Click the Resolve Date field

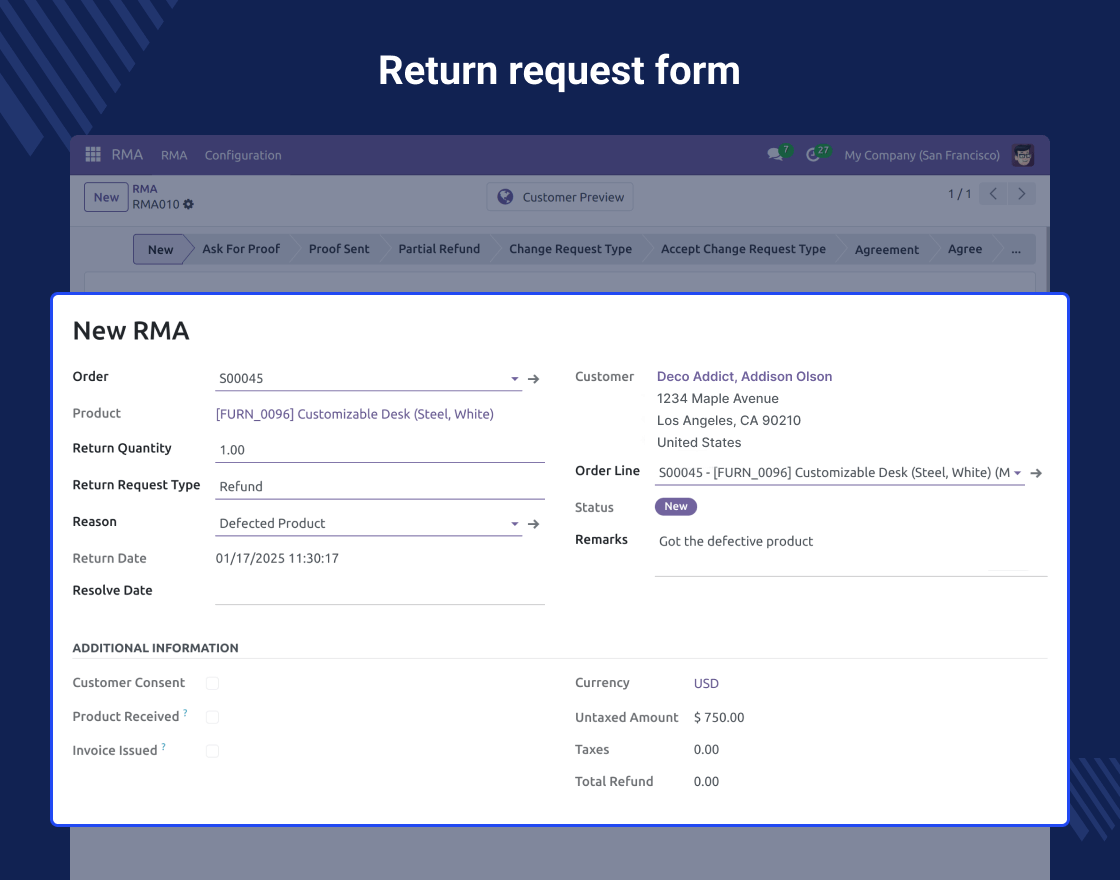coord(380,591)
